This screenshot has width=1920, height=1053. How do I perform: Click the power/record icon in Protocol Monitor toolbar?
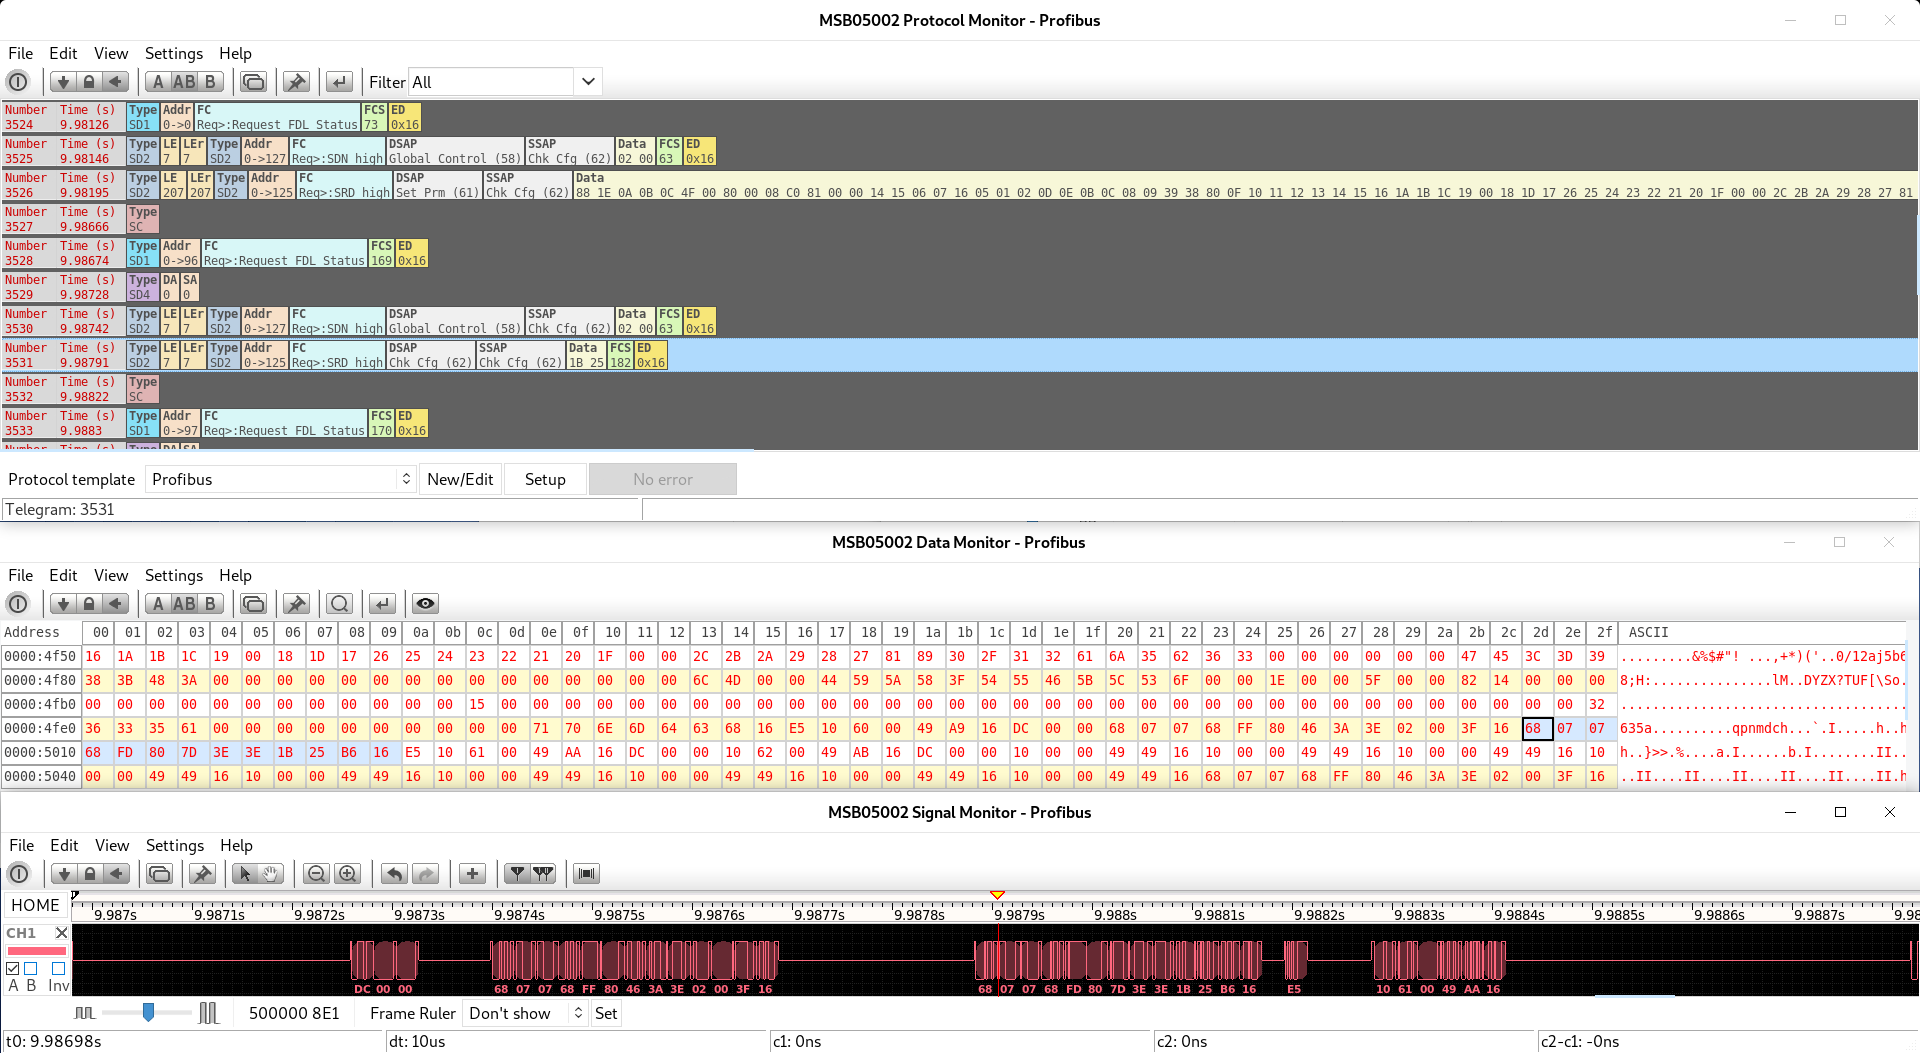click(x=18, y=82)
